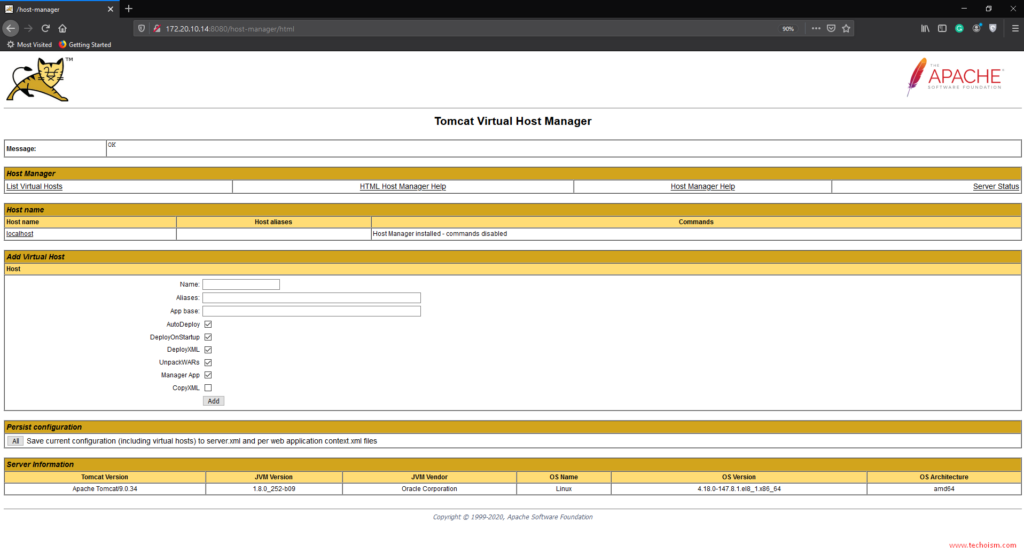Minimize the Firefox window
Image resolution: width=1024 pixels, height=554 pixels.
coord(963,9)
